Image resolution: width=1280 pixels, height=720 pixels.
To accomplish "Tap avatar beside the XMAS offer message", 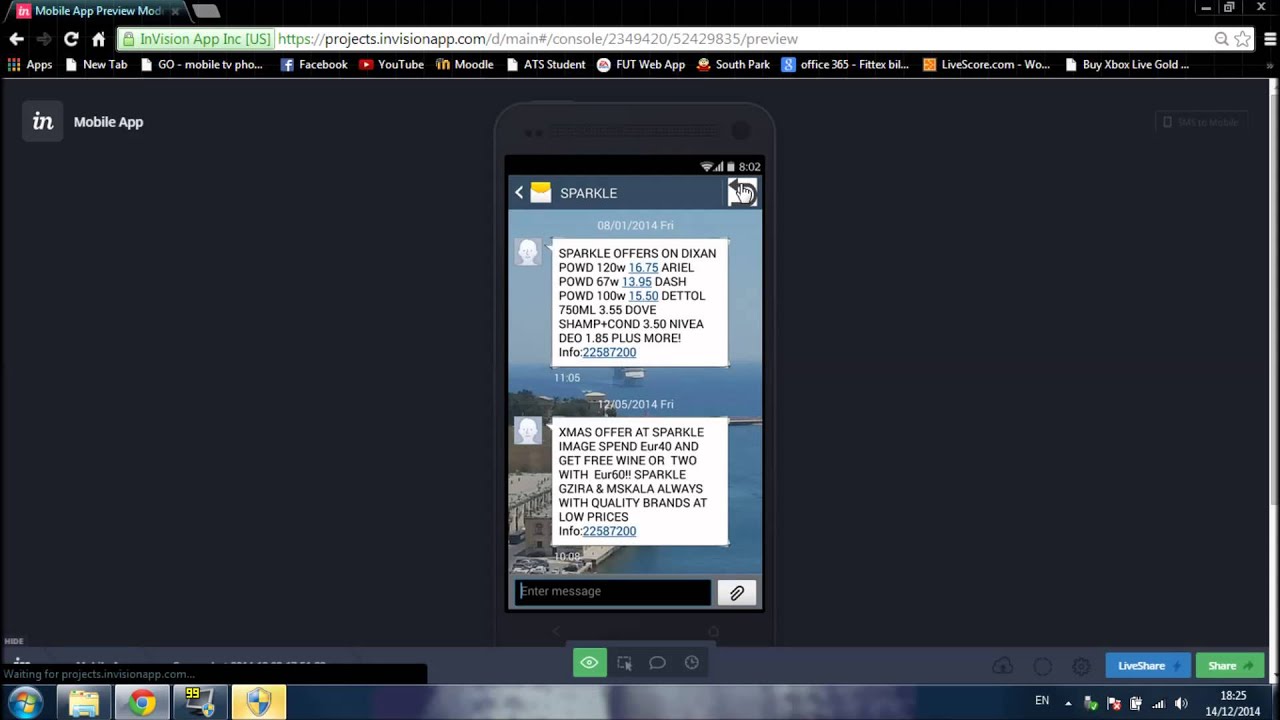I will pyautogui.click(x=528, y=431).
